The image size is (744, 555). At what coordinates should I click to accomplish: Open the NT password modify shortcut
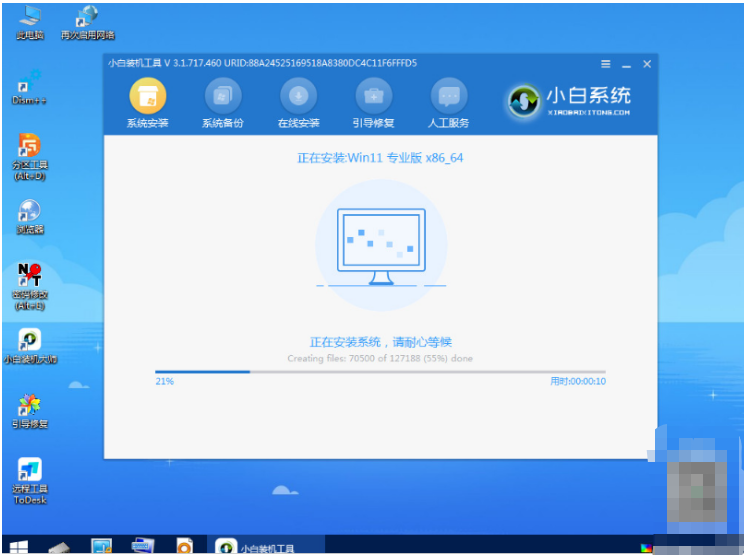tap(30, 287)
